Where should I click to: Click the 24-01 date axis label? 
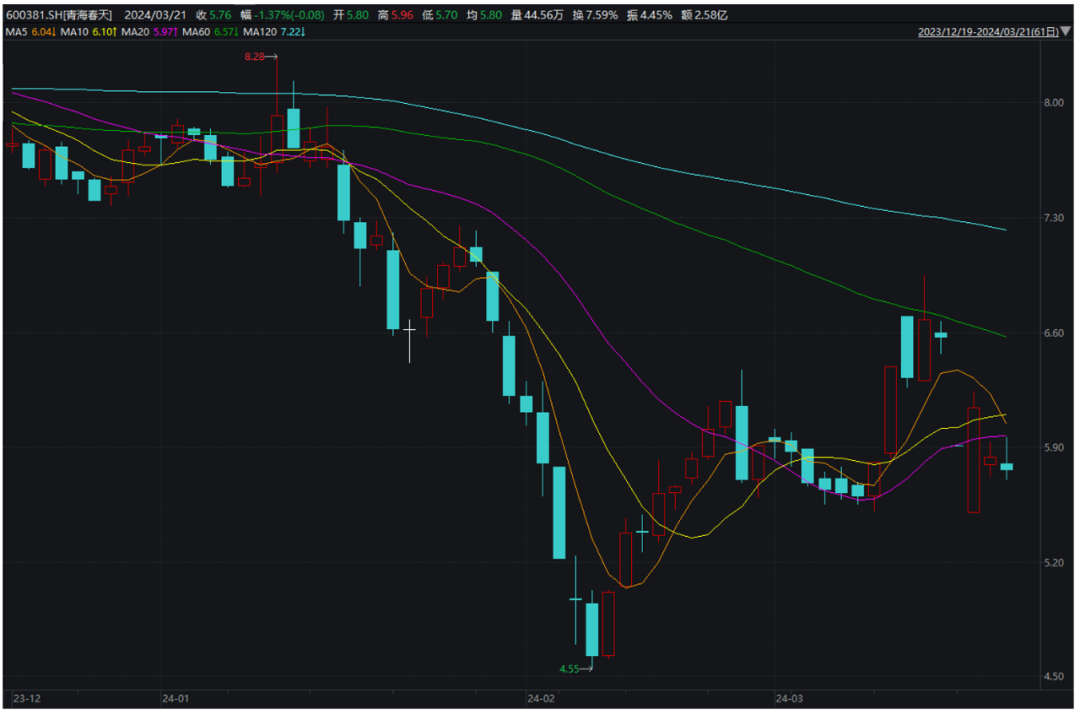coord(175,698)
